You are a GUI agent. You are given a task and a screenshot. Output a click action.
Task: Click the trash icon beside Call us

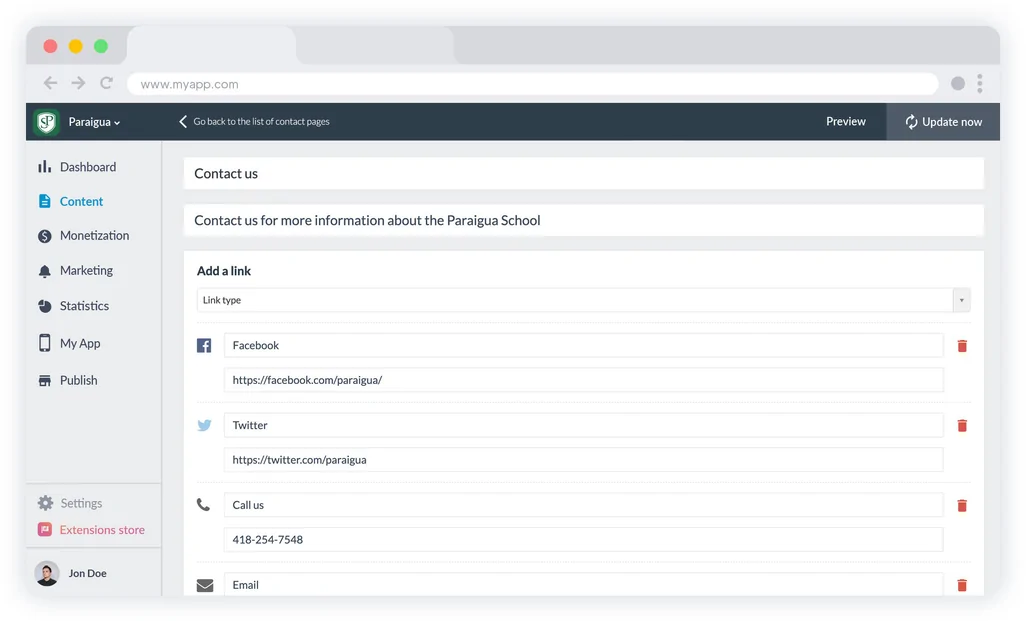pyautogui.click(x=962, y=506)
